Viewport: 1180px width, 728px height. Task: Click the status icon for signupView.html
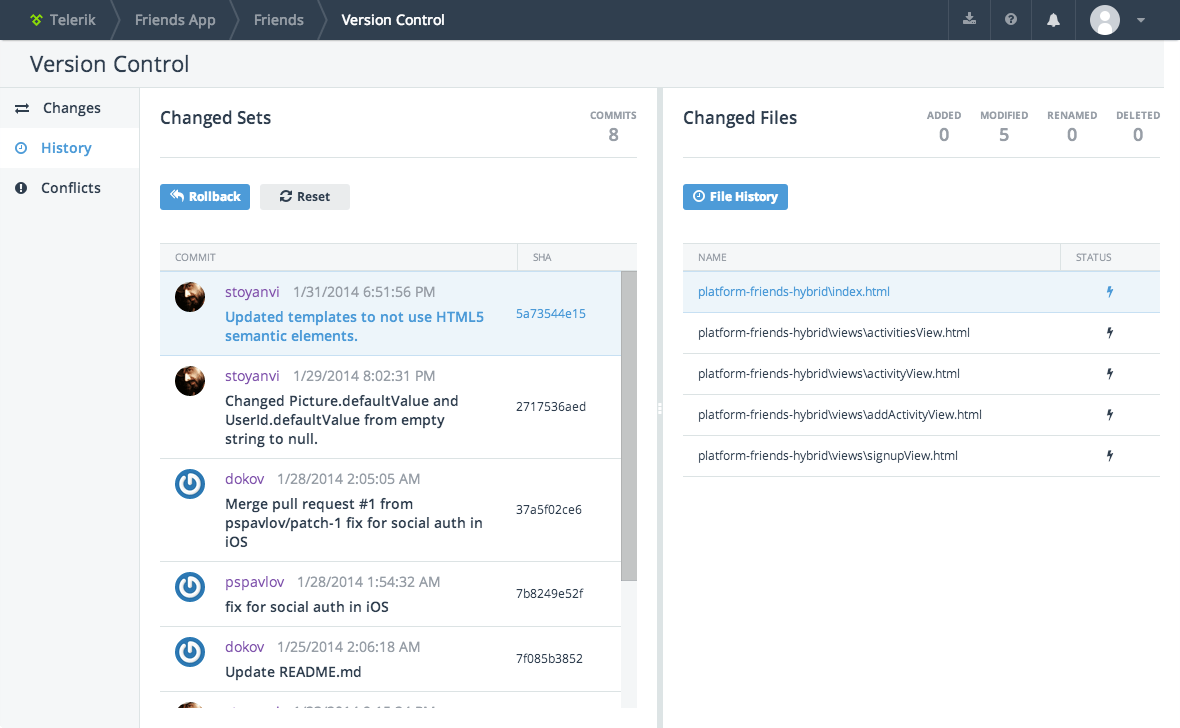(x=1109, y=456)
